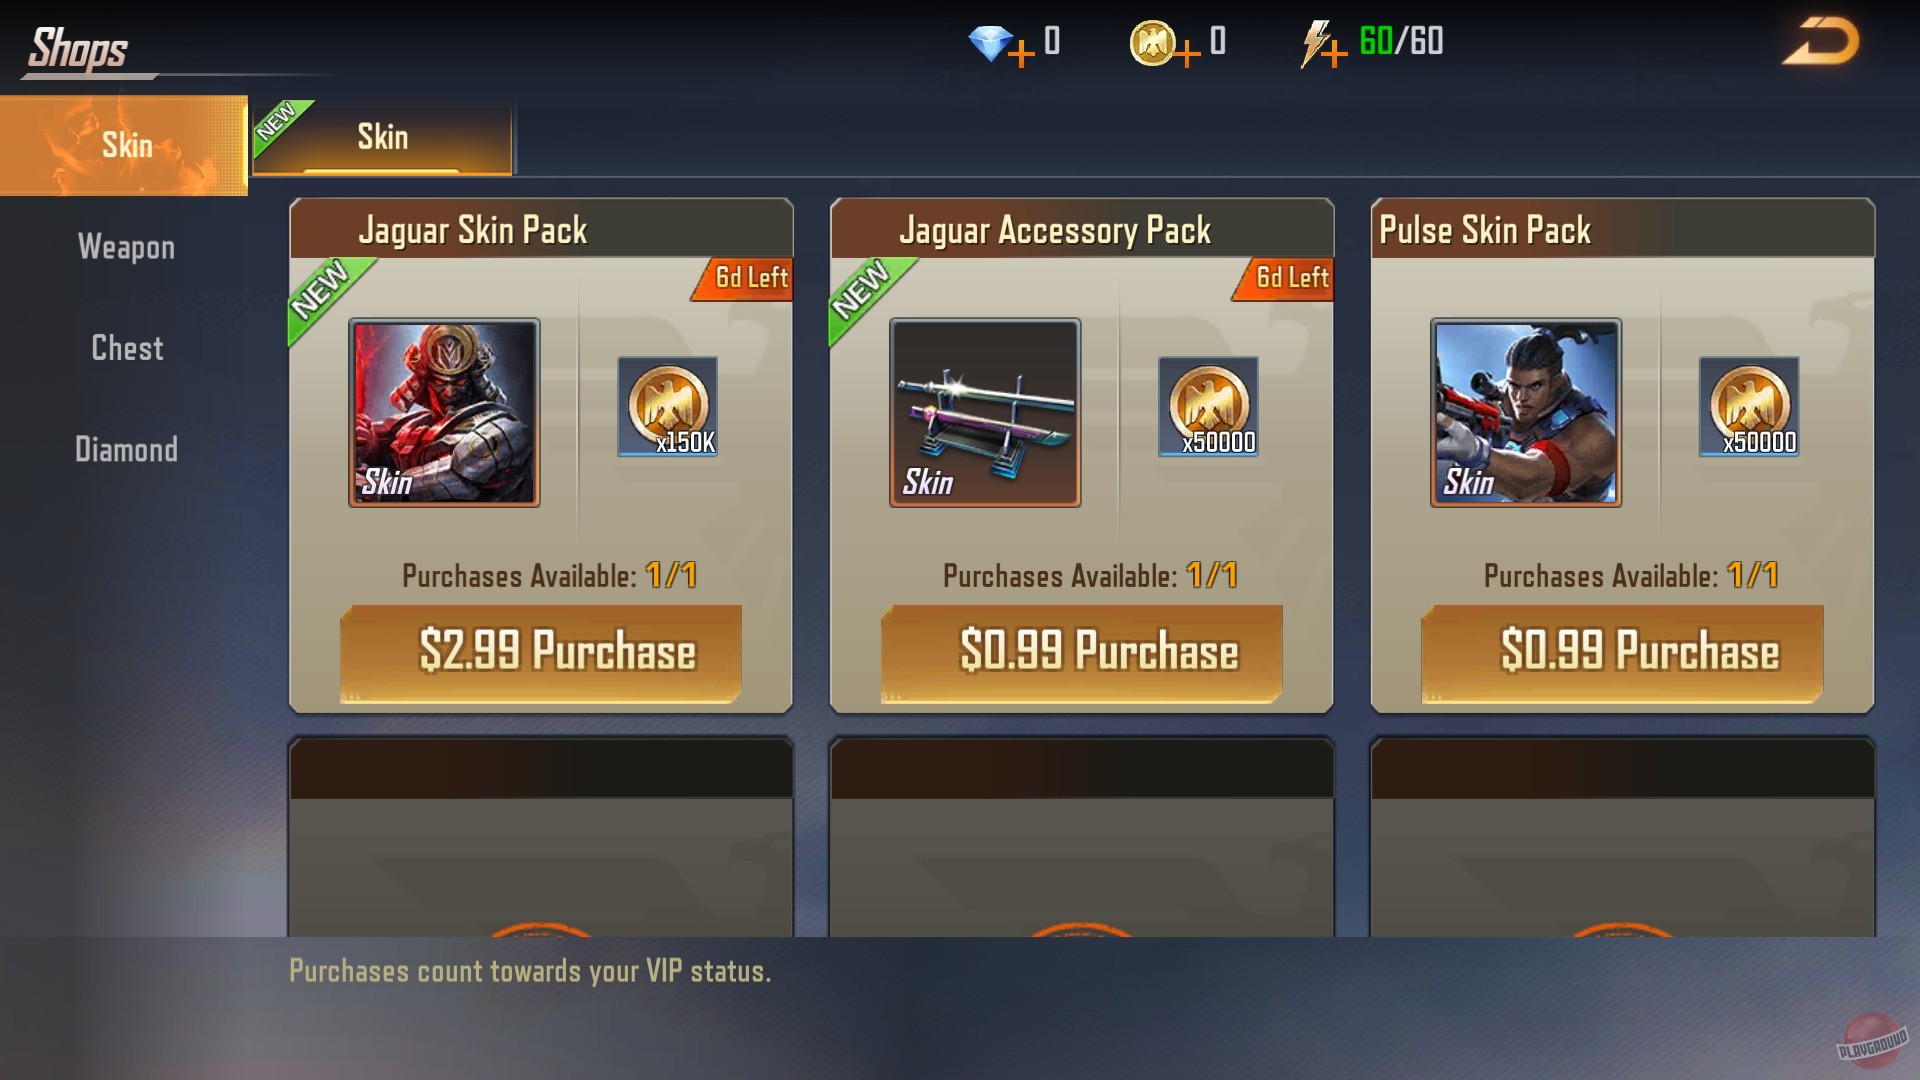Screen dimensions: 1920x1080
Task: Purchase Pulse Skin Pack for $0.99
Action: pyautogui.click(x=1622, y=653)
